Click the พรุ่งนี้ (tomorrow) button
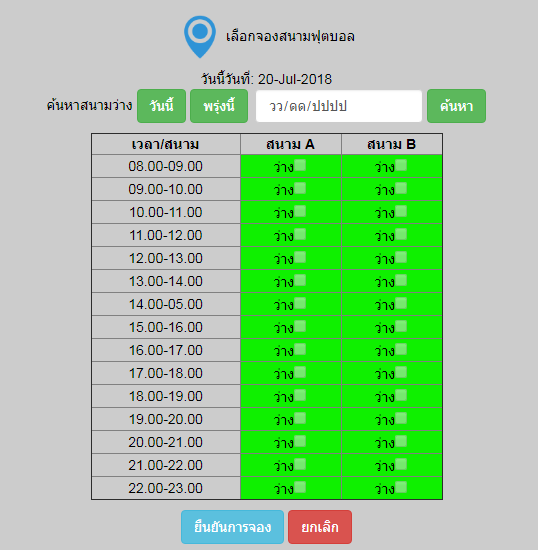 click(x=219, y=106)
